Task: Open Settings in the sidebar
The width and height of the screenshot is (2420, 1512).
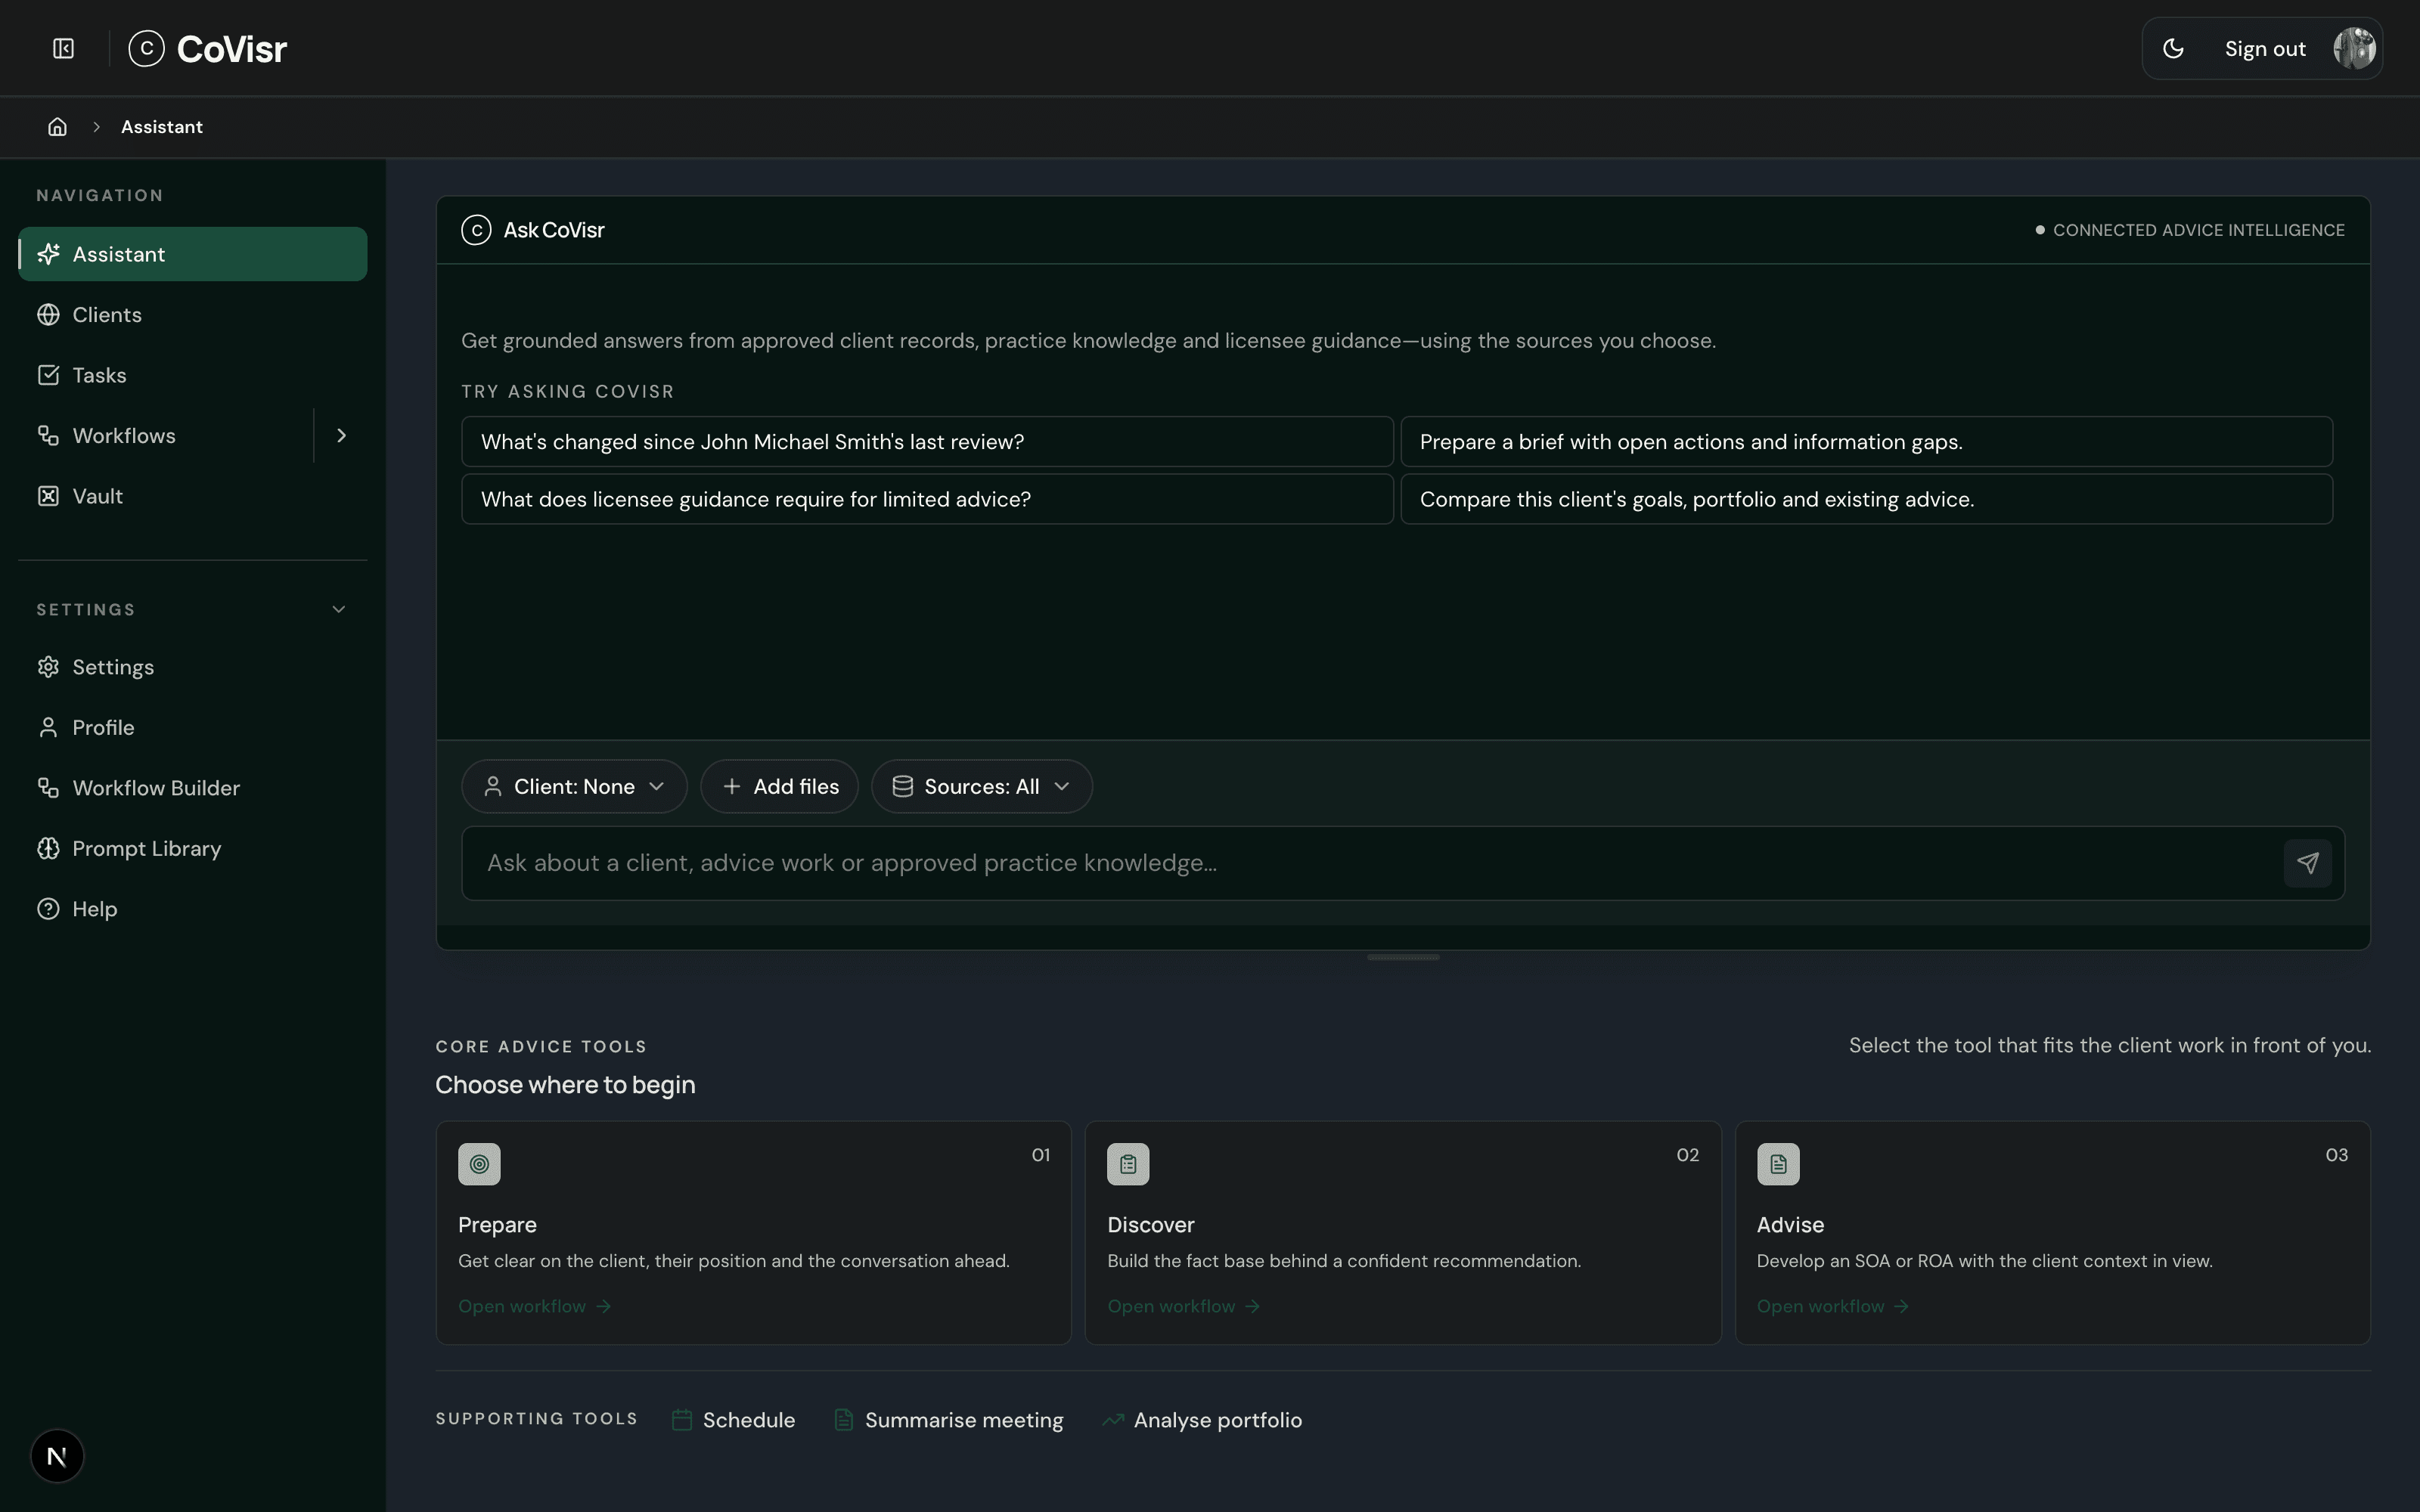Action: [193, 667]
